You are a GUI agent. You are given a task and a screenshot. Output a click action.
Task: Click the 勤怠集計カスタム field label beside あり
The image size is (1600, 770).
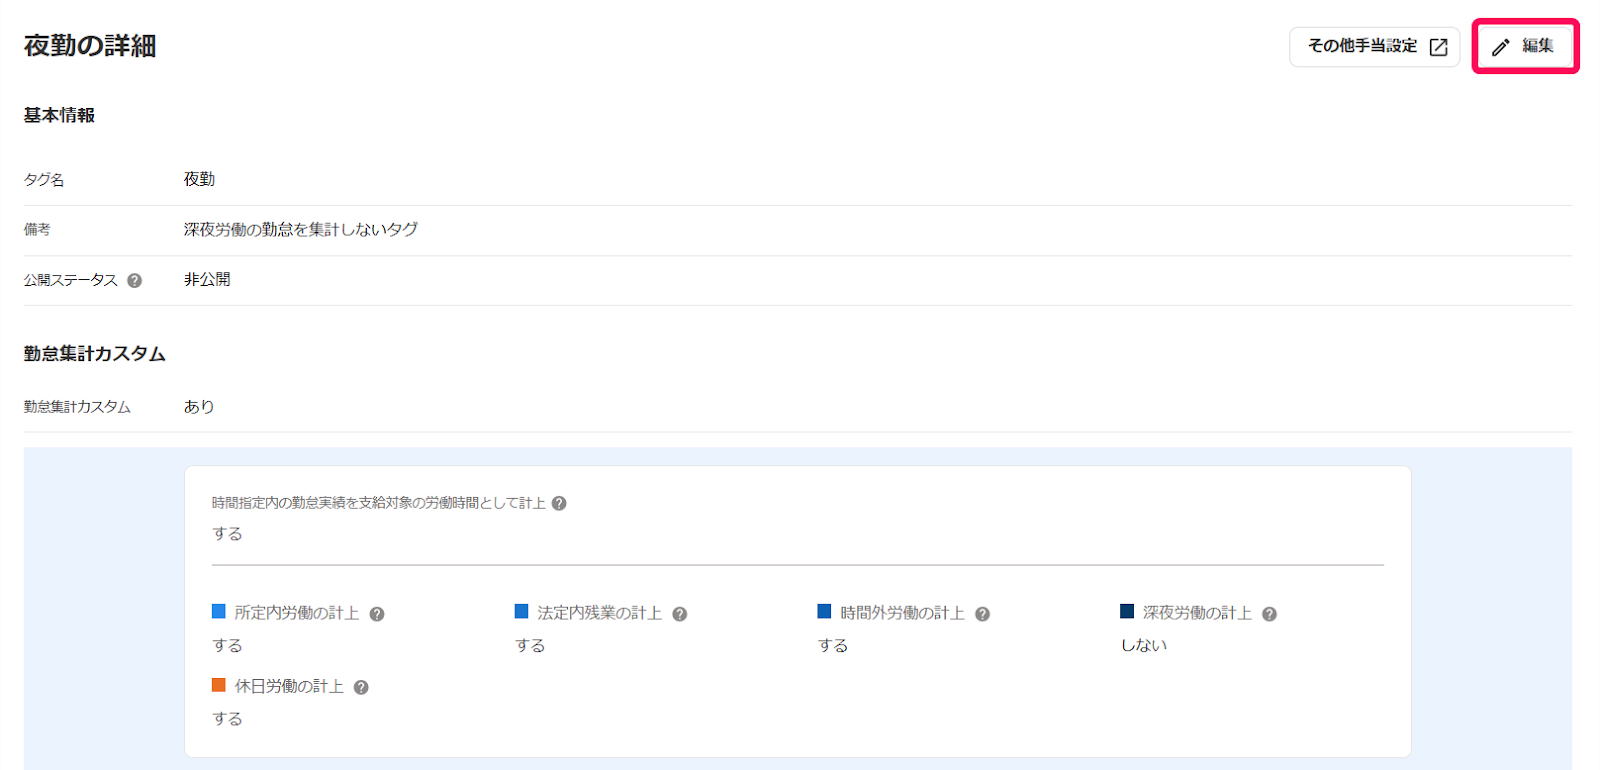click(77, 407)
